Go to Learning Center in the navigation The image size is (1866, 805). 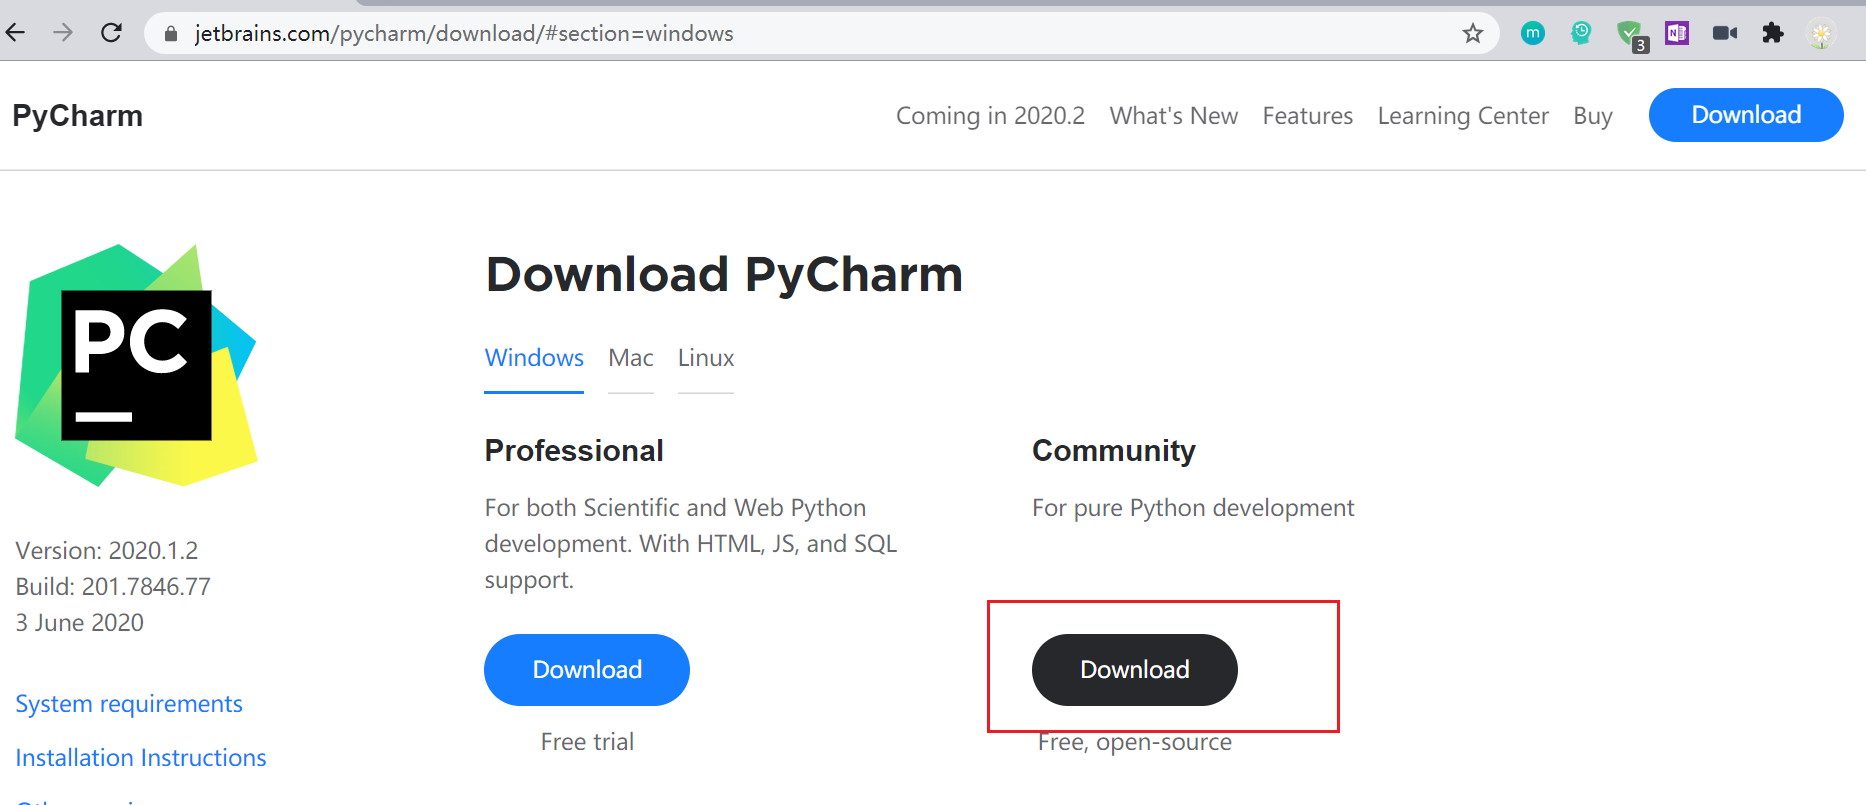click(1463, 116)
